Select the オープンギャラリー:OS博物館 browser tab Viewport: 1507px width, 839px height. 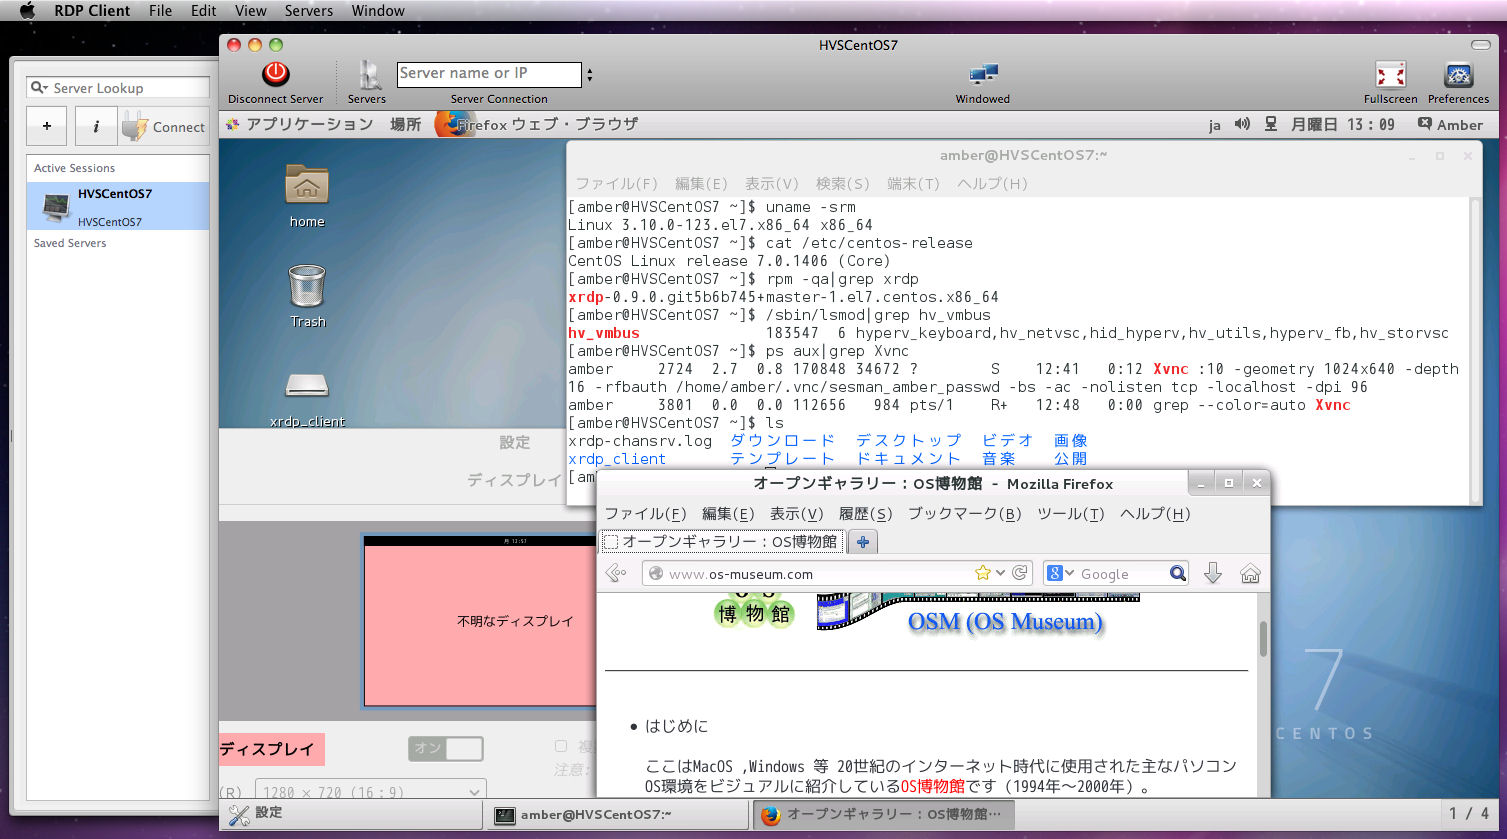point(721,541)
